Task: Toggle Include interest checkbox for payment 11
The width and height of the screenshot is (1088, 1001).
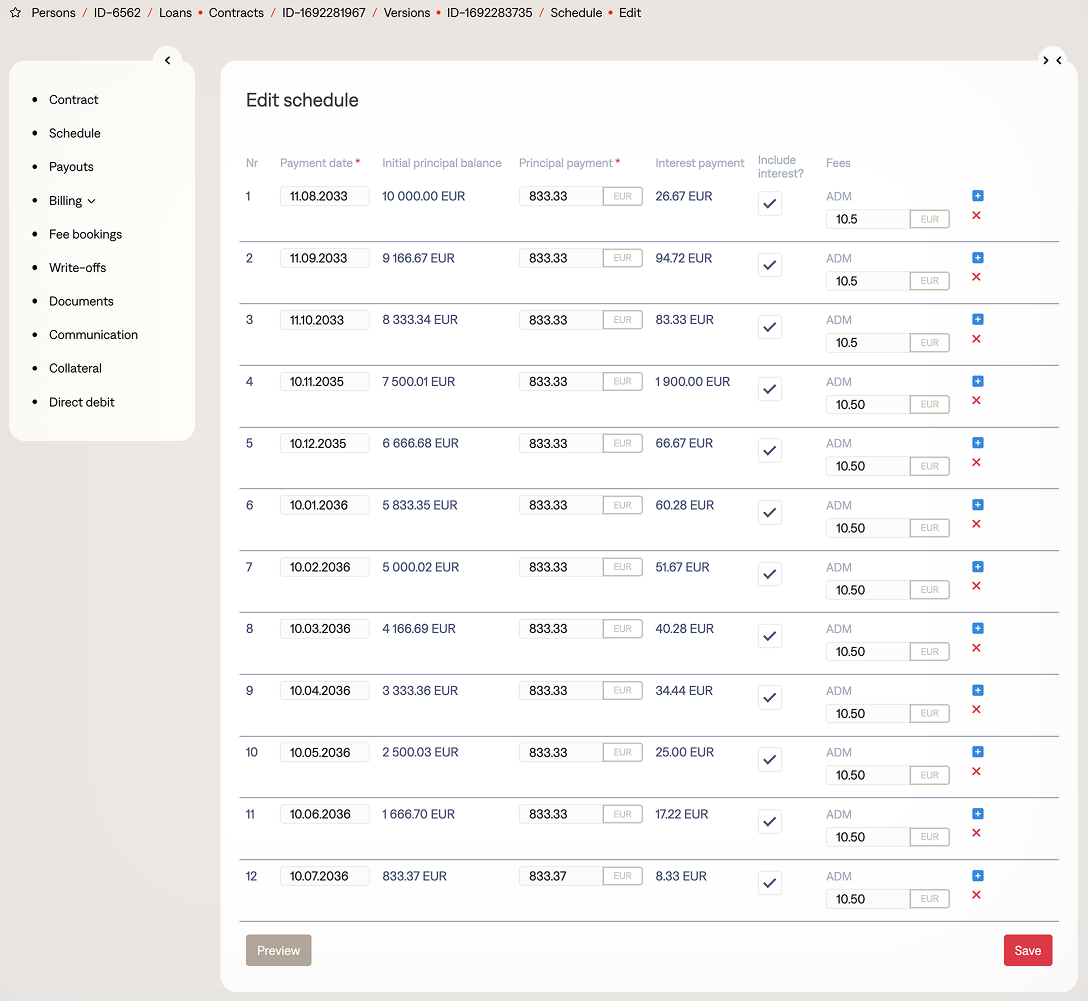Action: [x=769, y=822]
